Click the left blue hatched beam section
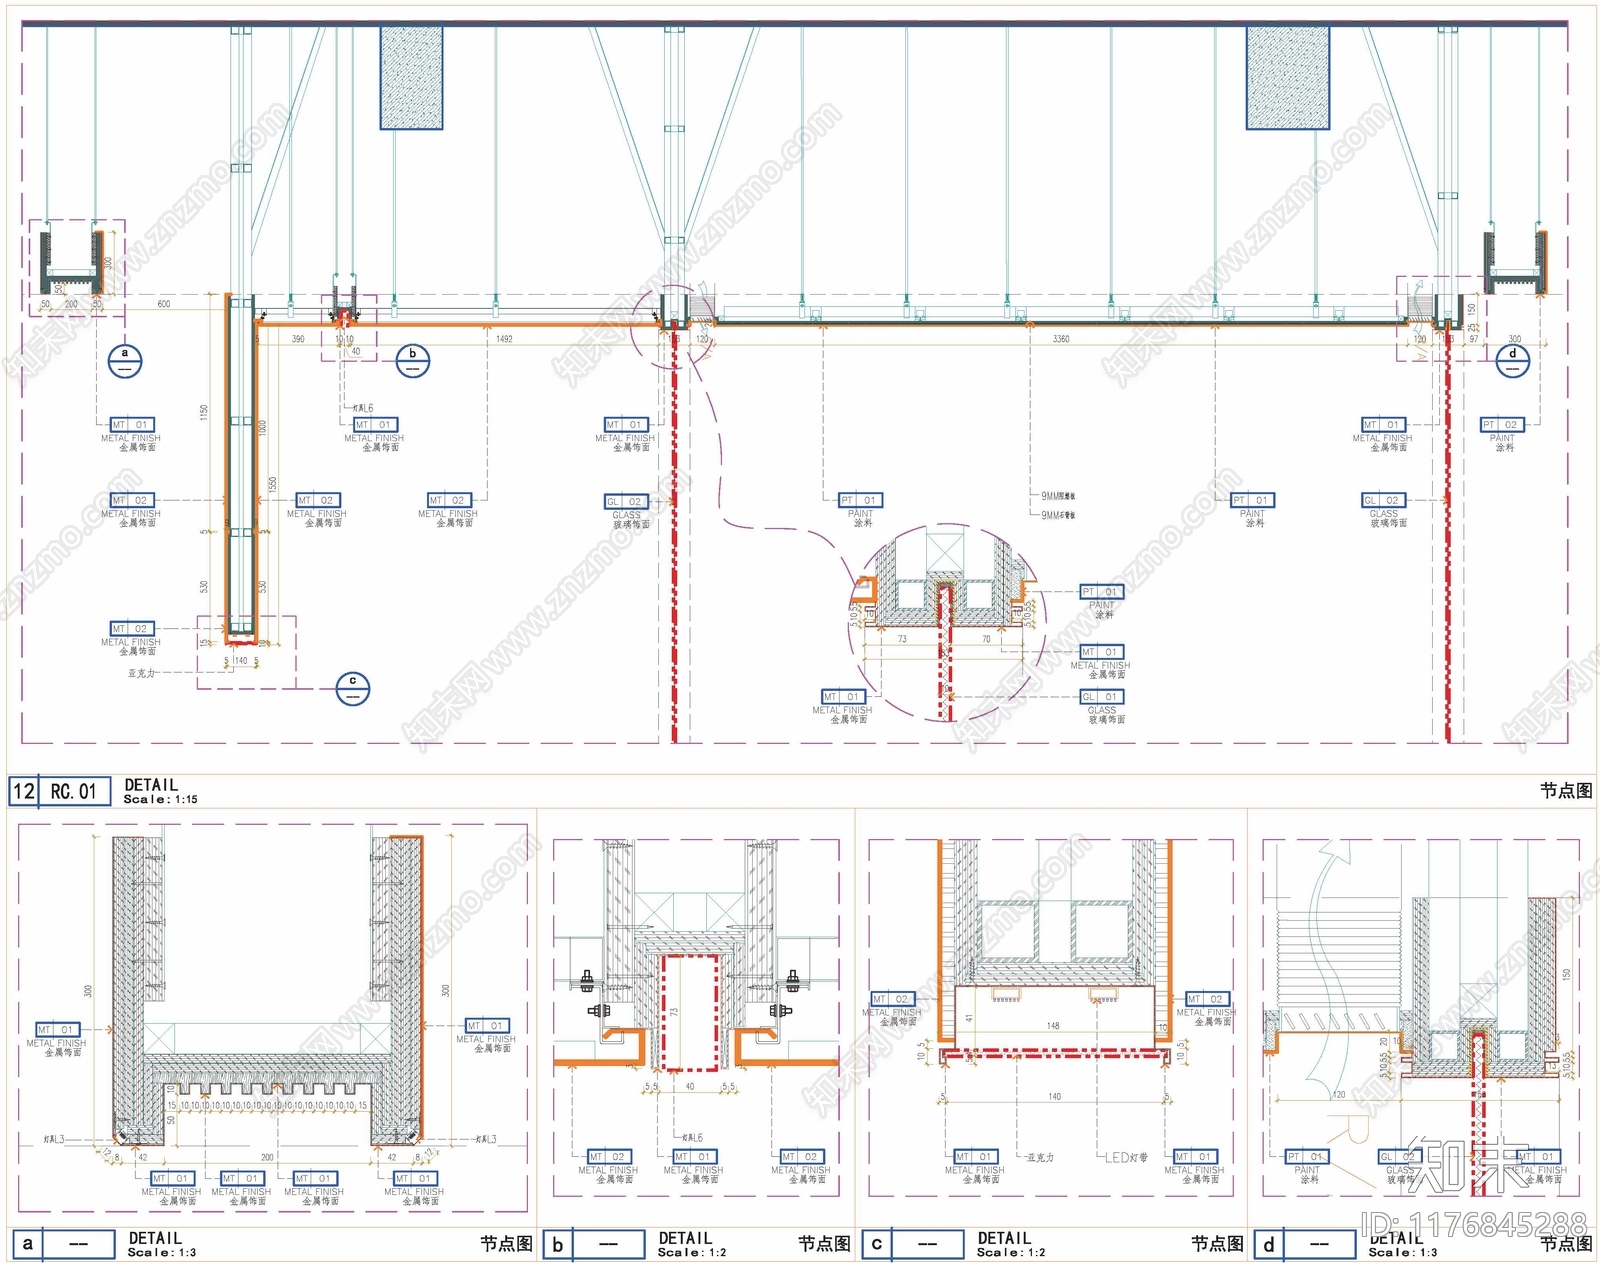 pyautogui.click(x=411, y=78)
